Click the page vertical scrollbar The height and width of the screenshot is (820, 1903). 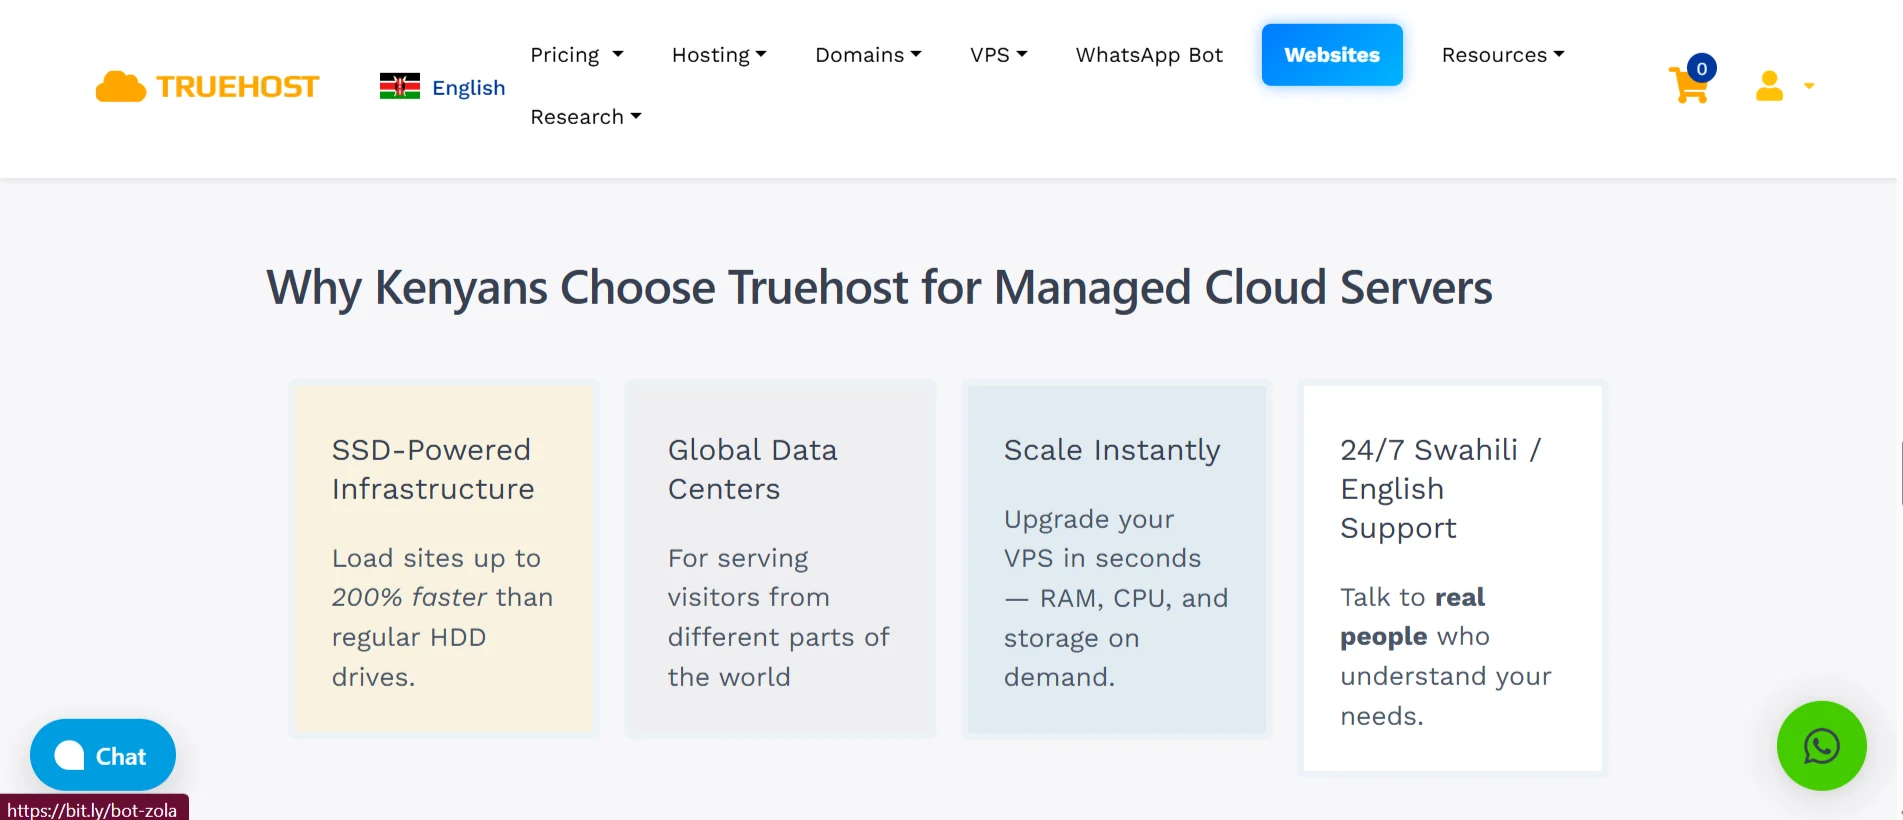(x=1899, y=474)
